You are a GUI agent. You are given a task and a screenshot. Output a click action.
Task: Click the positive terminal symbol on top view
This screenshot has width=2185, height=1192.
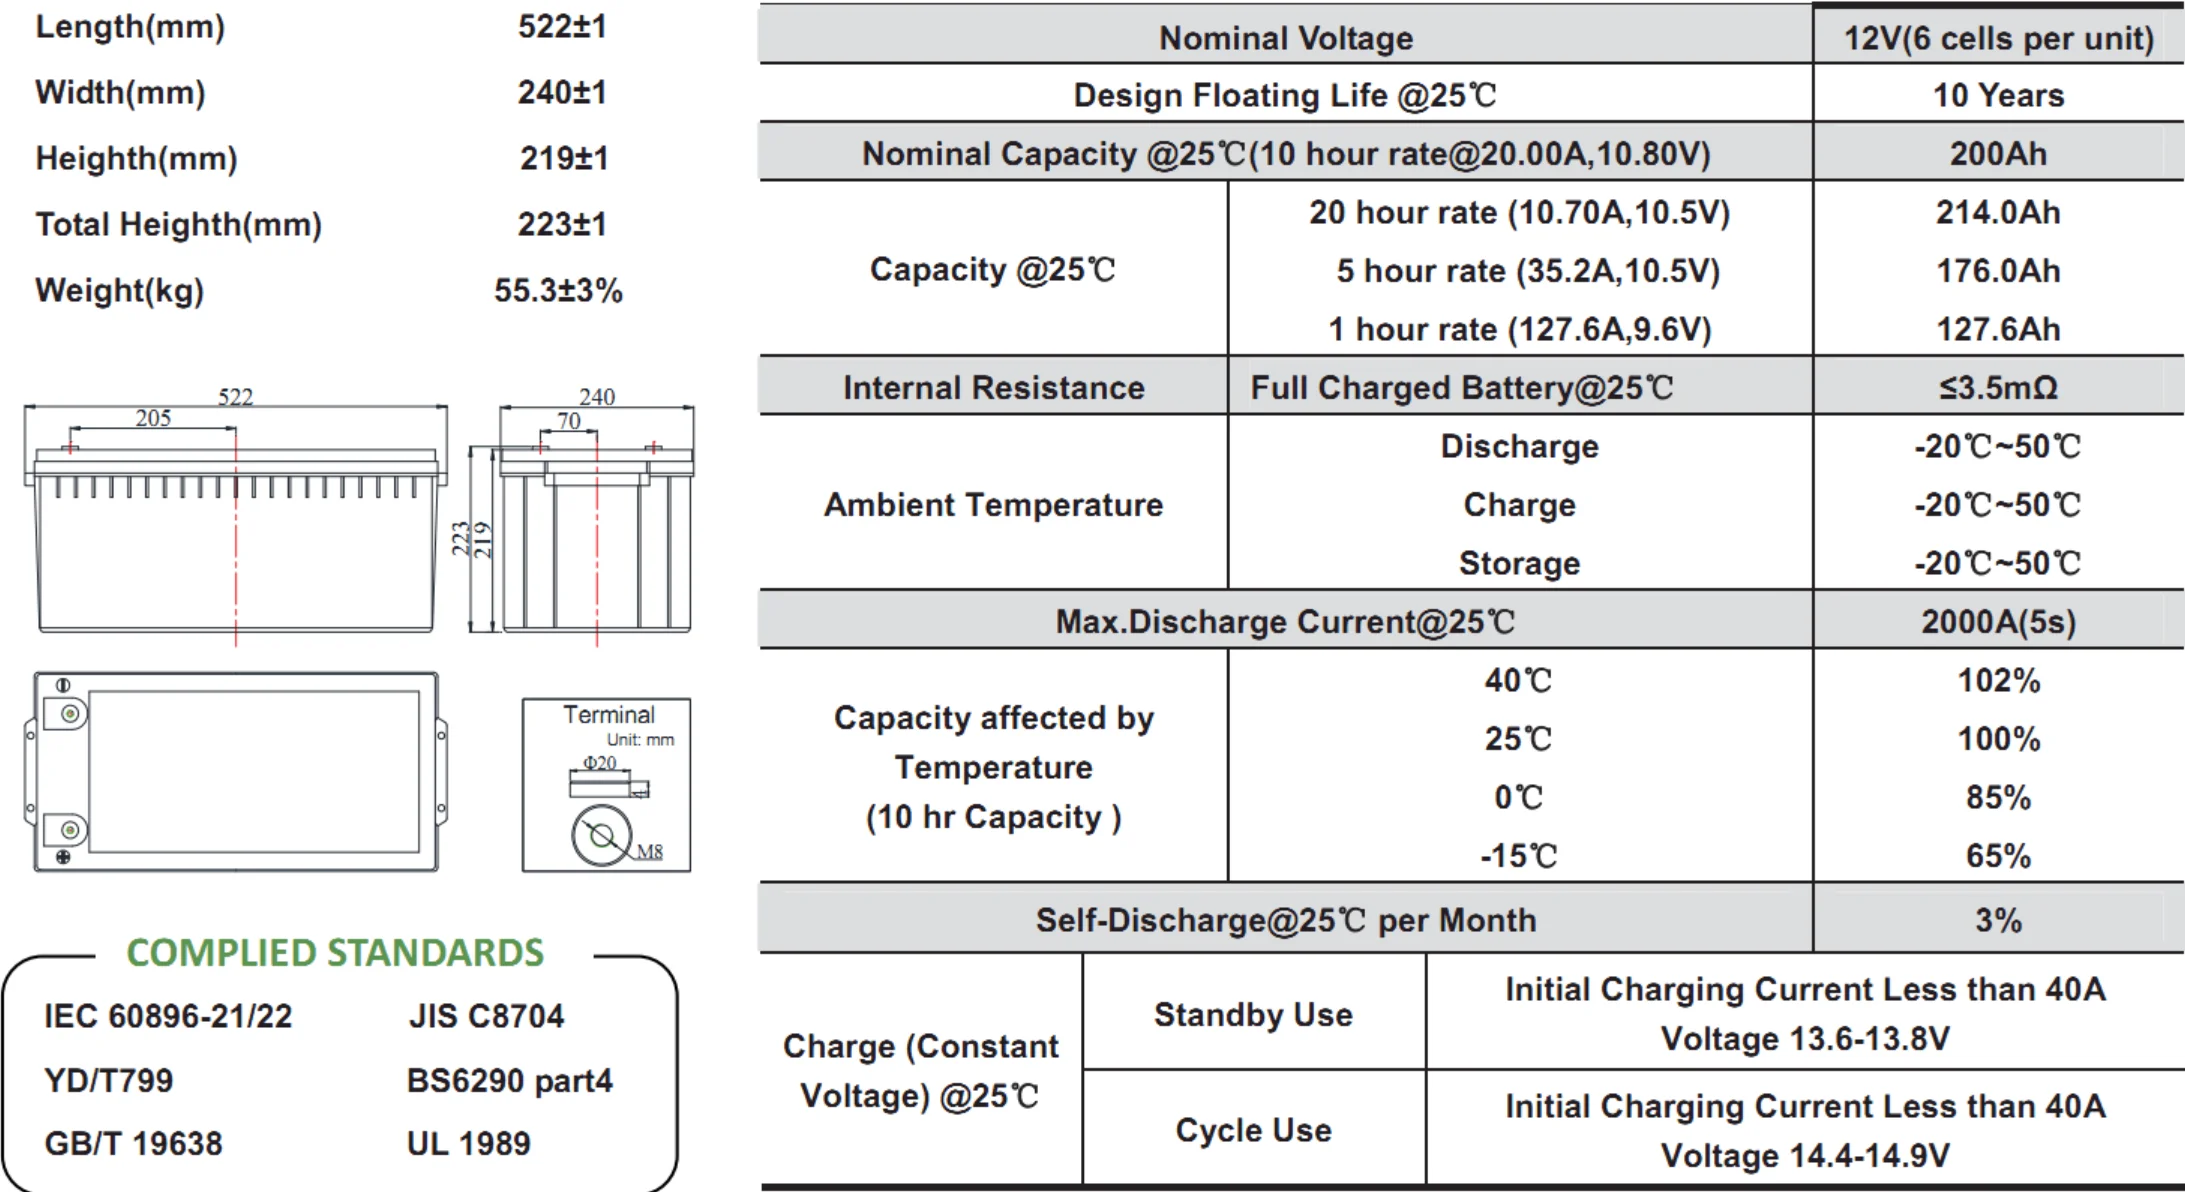coord(63,857)
